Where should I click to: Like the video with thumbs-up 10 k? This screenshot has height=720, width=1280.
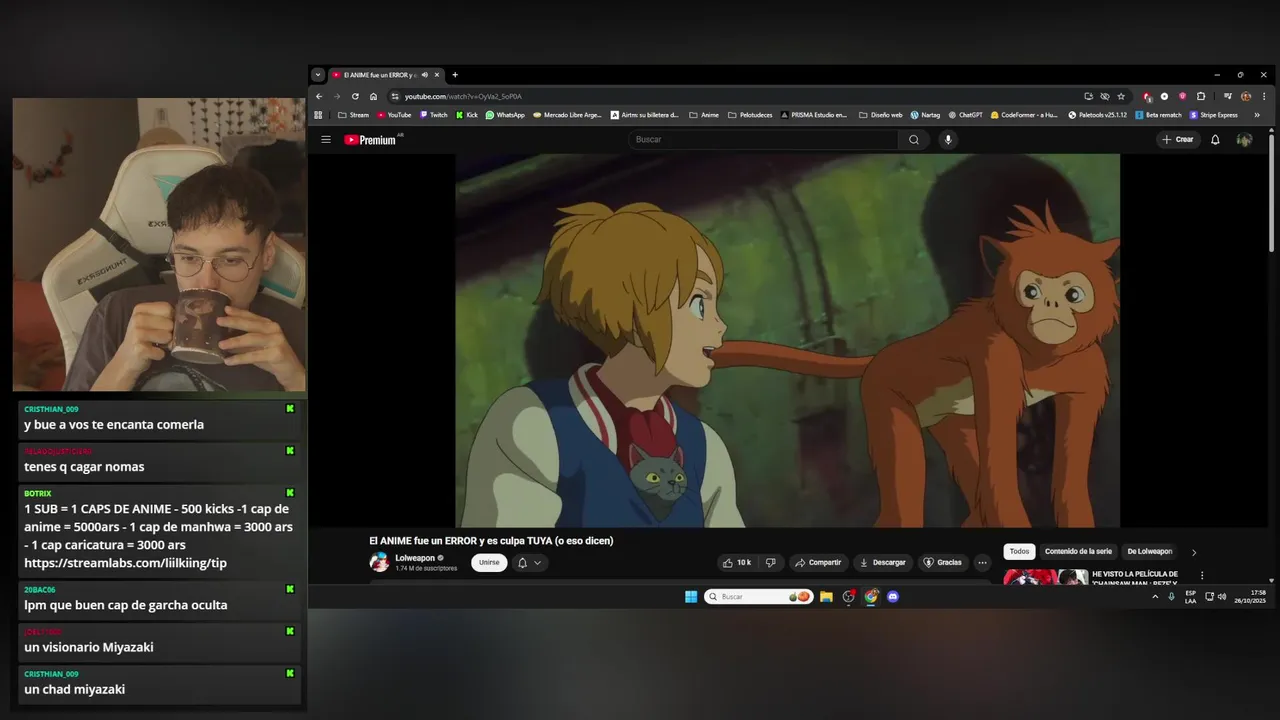pos(736,562)
